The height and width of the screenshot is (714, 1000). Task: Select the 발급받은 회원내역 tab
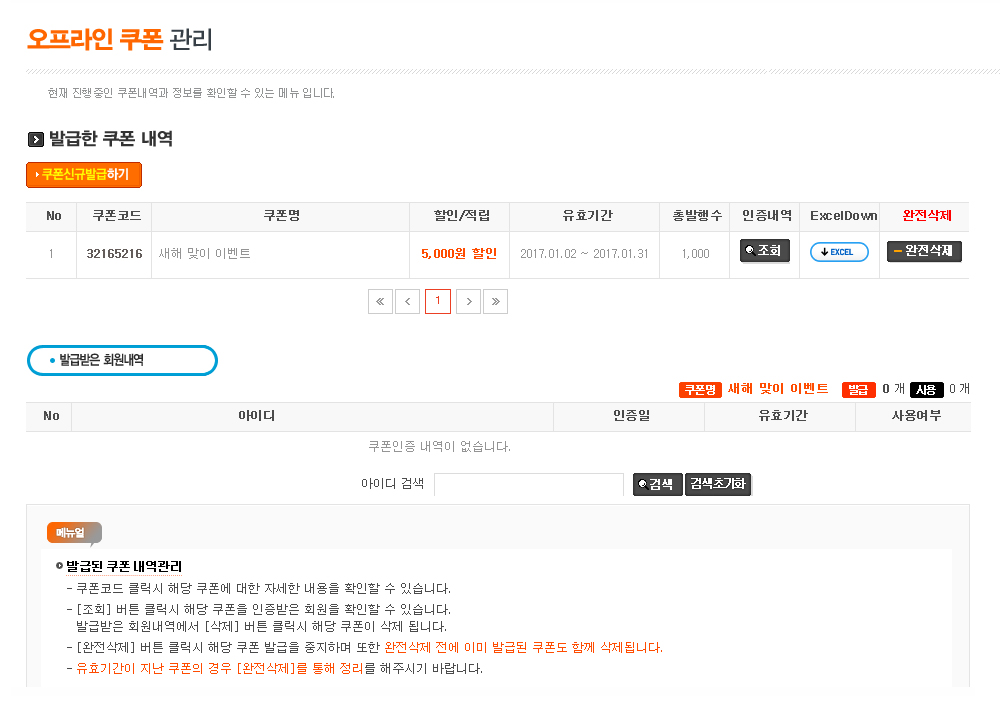122,360
